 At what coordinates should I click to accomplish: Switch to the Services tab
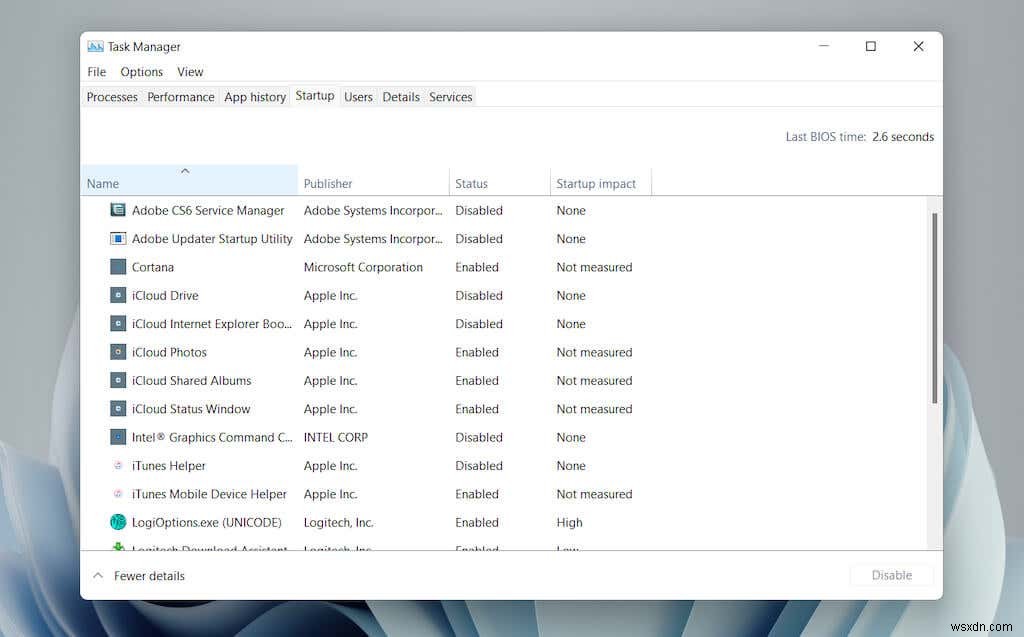point(450,96)
